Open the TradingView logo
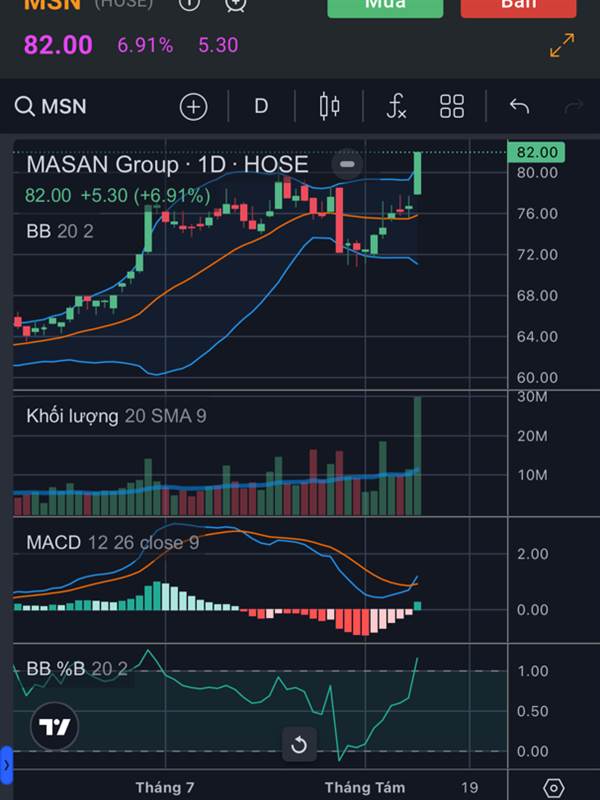Image resolution: width=600 pixels, height=800 pixels. pyautogui.click(x=55, y=726)
